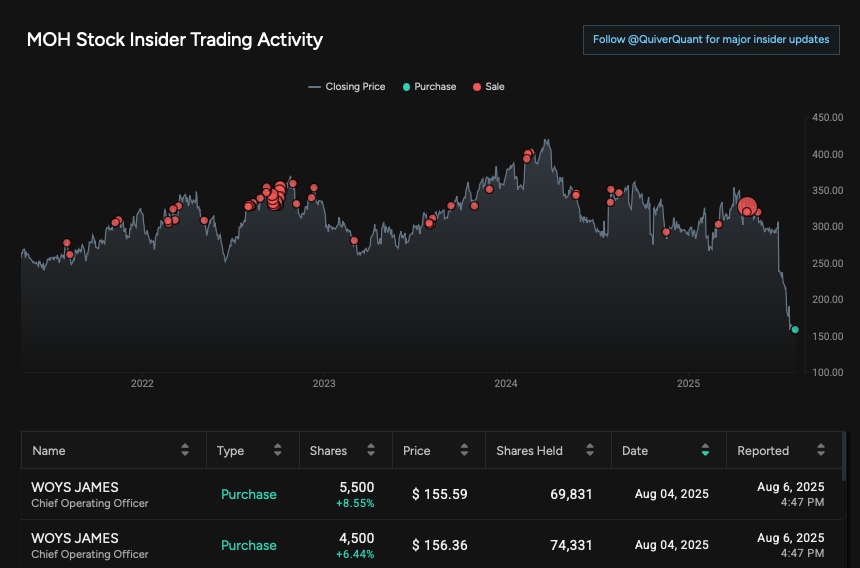The height and width of the screenshot is (568, 860).
Task: Click the $ 156.36 price cell
Action: click(x=439, y=545)
